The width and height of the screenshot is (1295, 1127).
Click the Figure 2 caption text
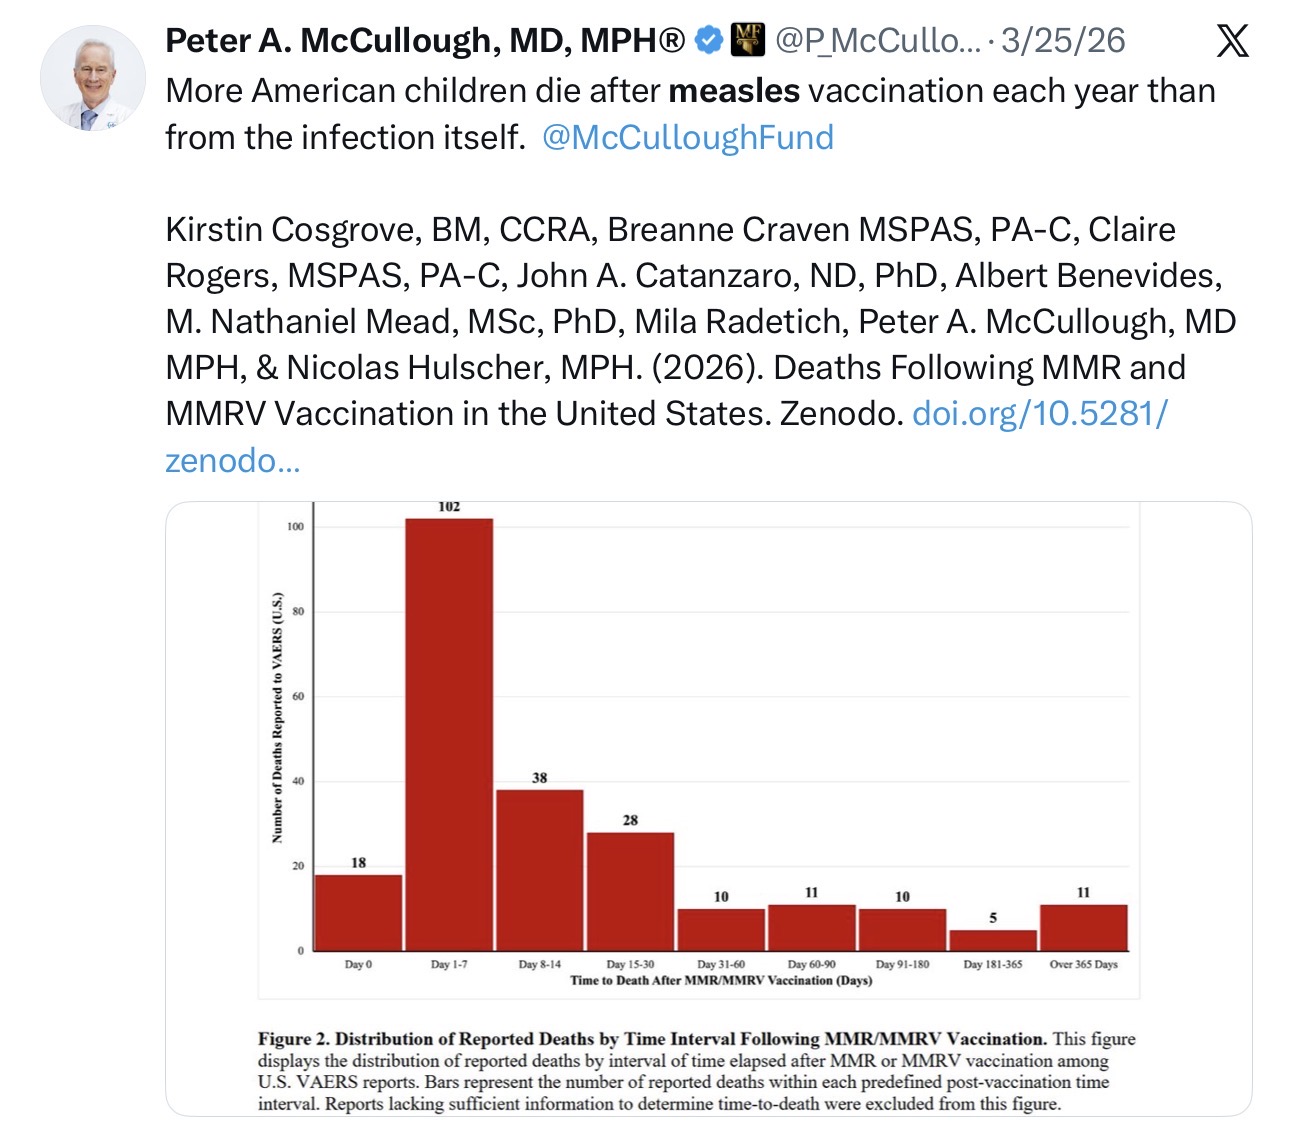pyautogui.click(x=697, y=1071)
